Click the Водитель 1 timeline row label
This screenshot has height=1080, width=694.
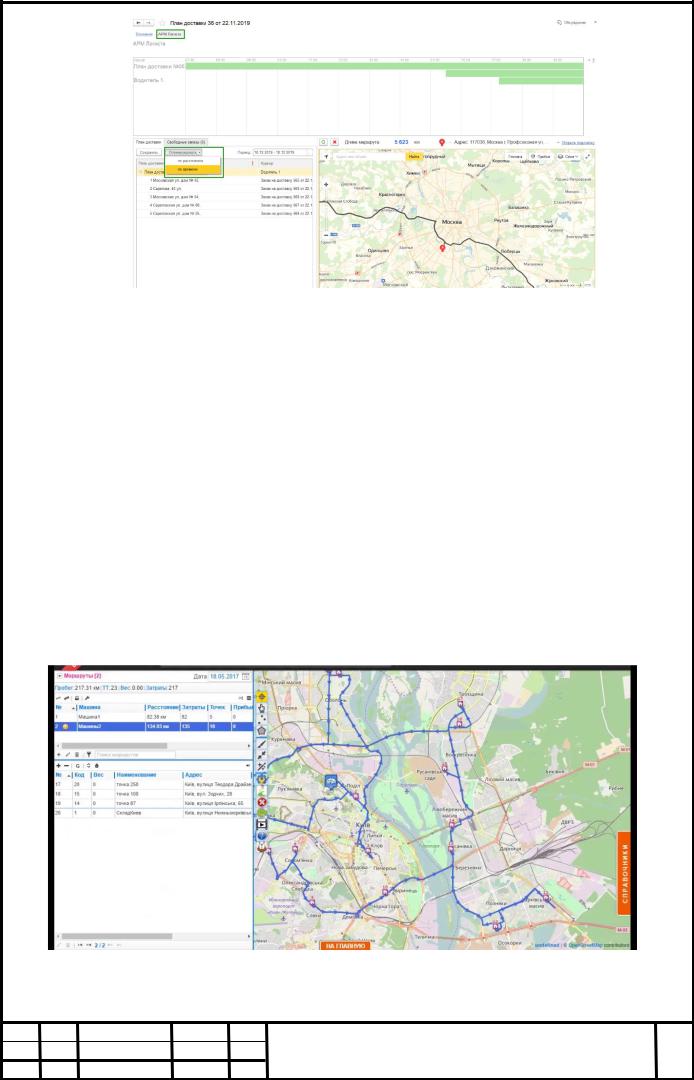pos(149,81)
